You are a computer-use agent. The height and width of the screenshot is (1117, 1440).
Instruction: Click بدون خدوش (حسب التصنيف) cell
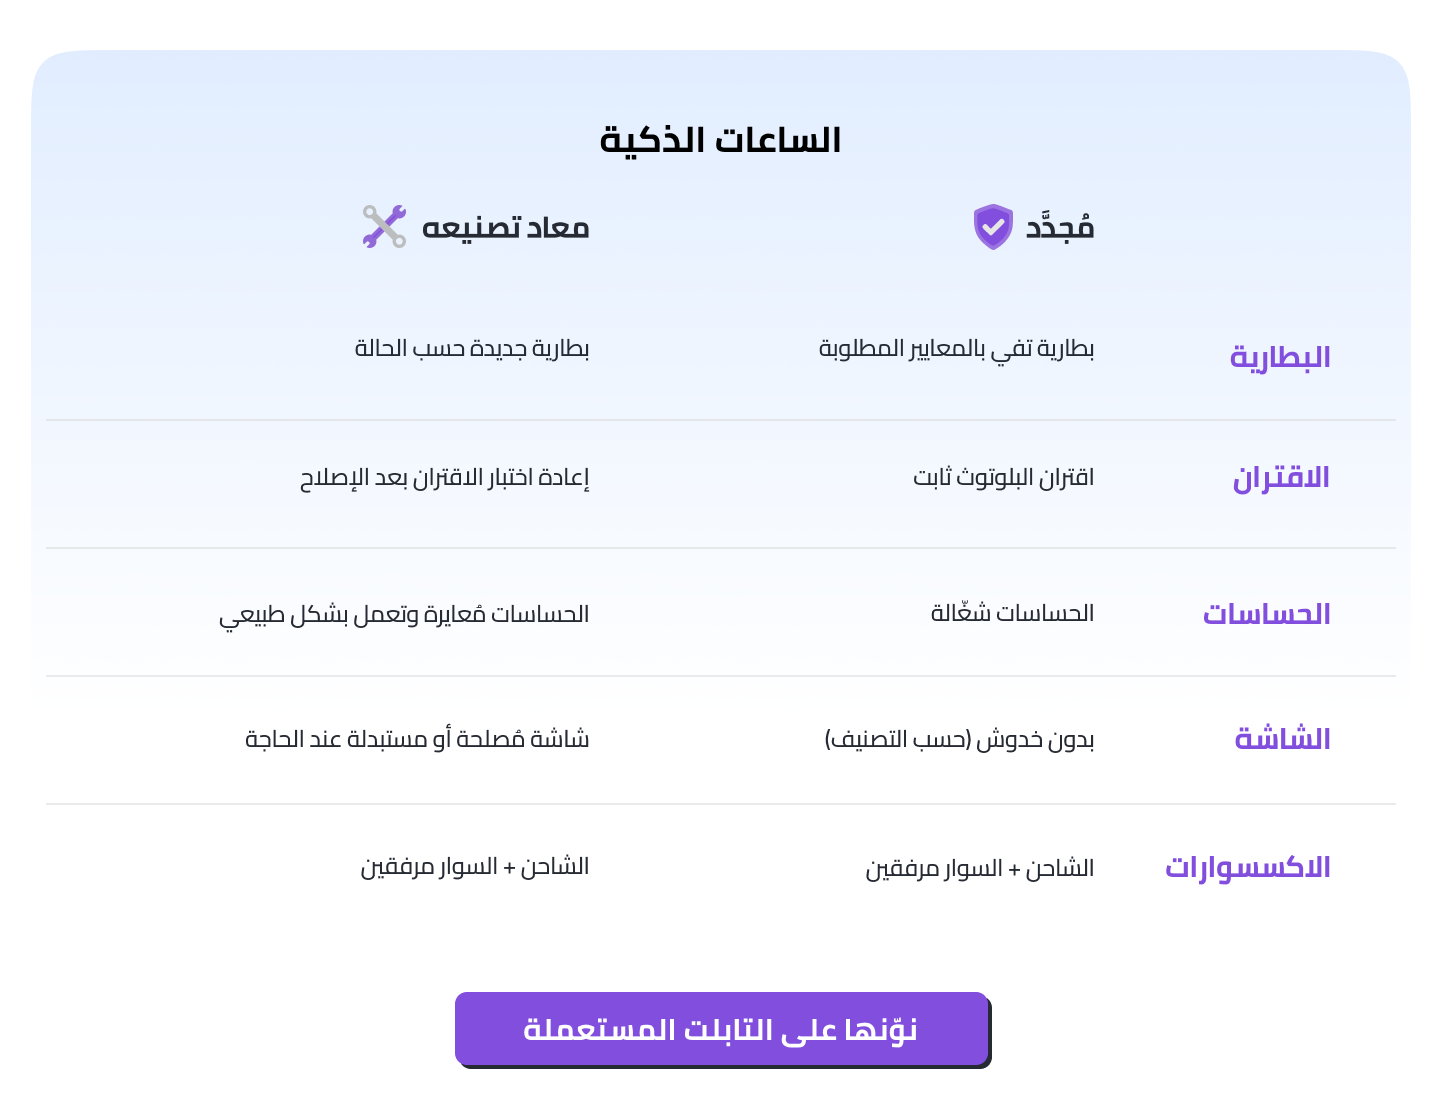[959, 740]
